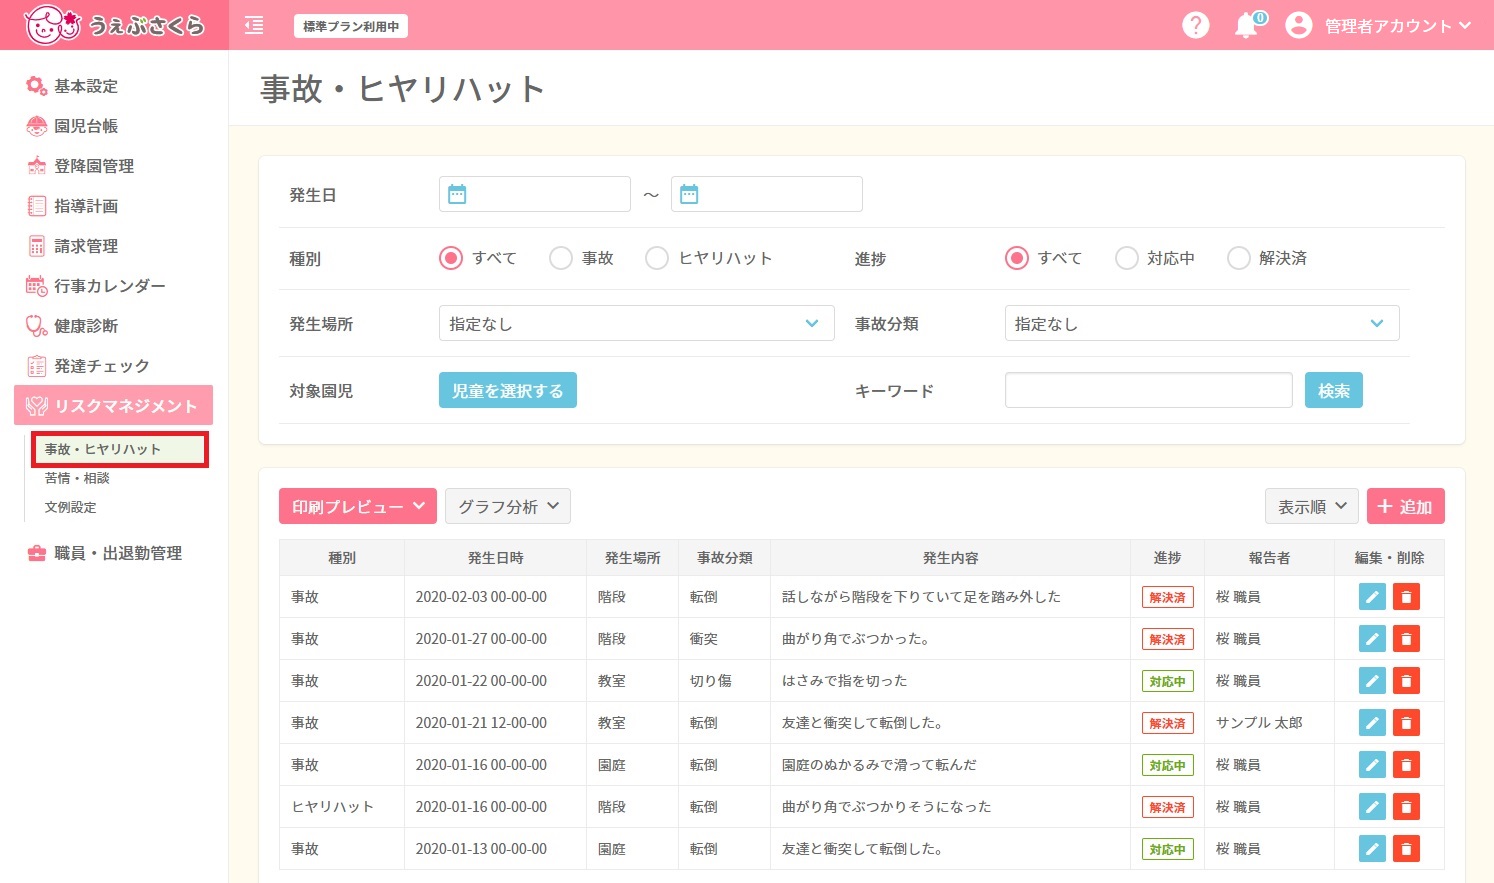Expand the グラフ分析 dropdown

[x=508, y=506]
